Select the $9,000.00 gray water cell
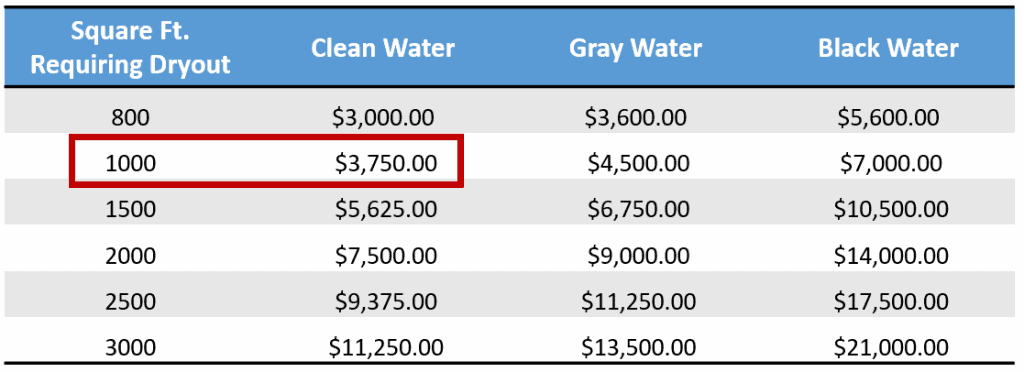Screen dimensions: 1024x372 pyautogui.click(x=638, y=255)
